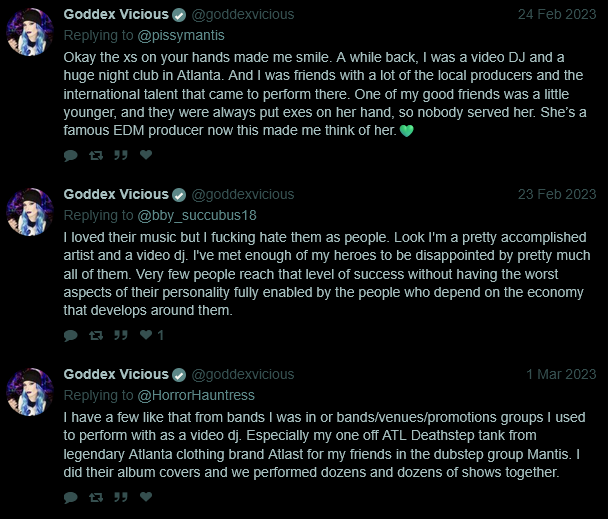The height and width of the screenshot is (519, 608).
Task: Like the tweet replying to @bby_succubus18
Action: (146, 335)
